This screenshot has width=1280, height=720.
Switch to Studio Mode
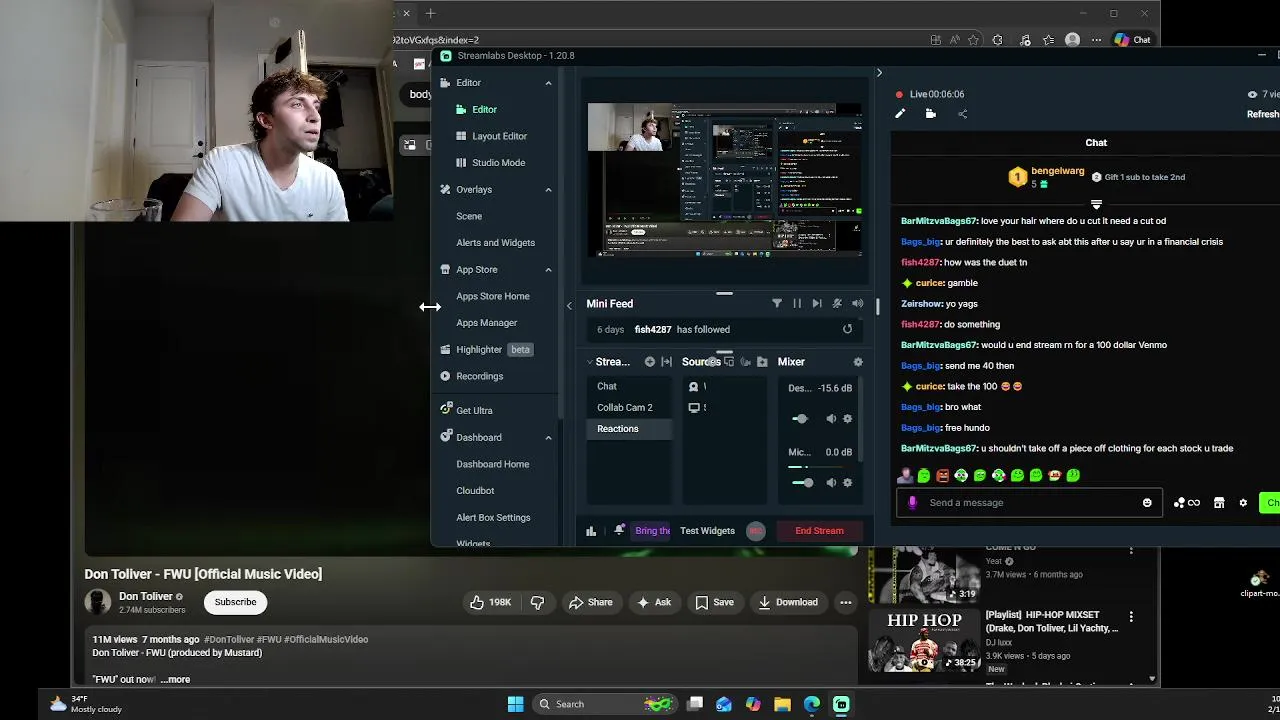click(498, 163)
